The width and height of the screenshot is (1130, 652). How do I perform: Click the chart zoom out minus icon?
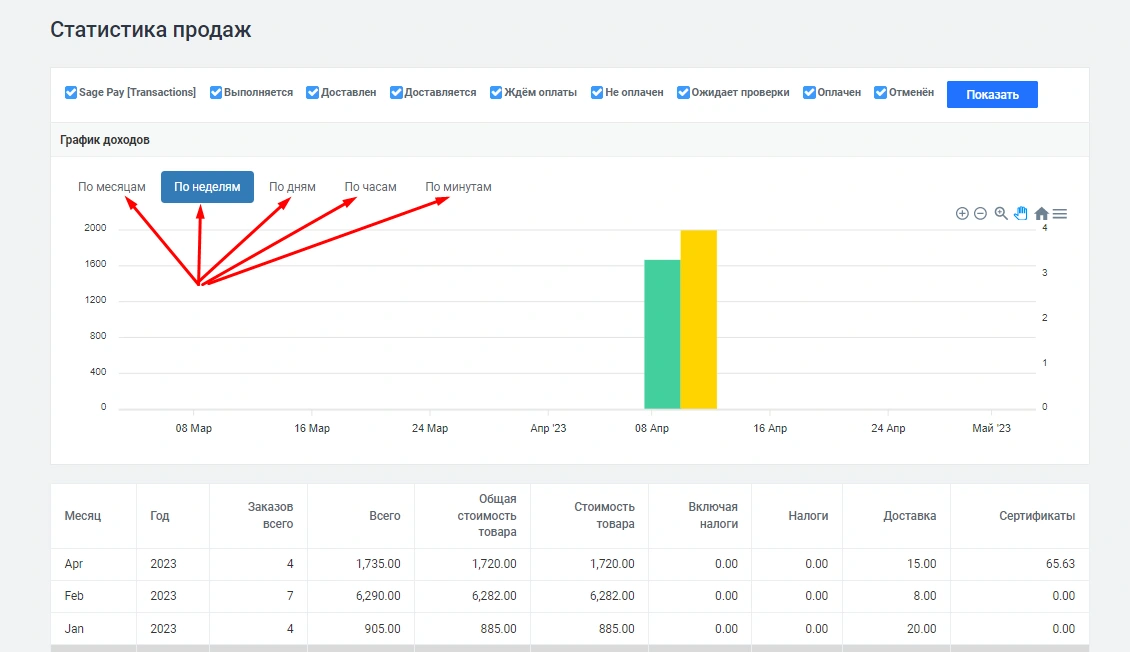pyautogui.click(x=980, y=213)
